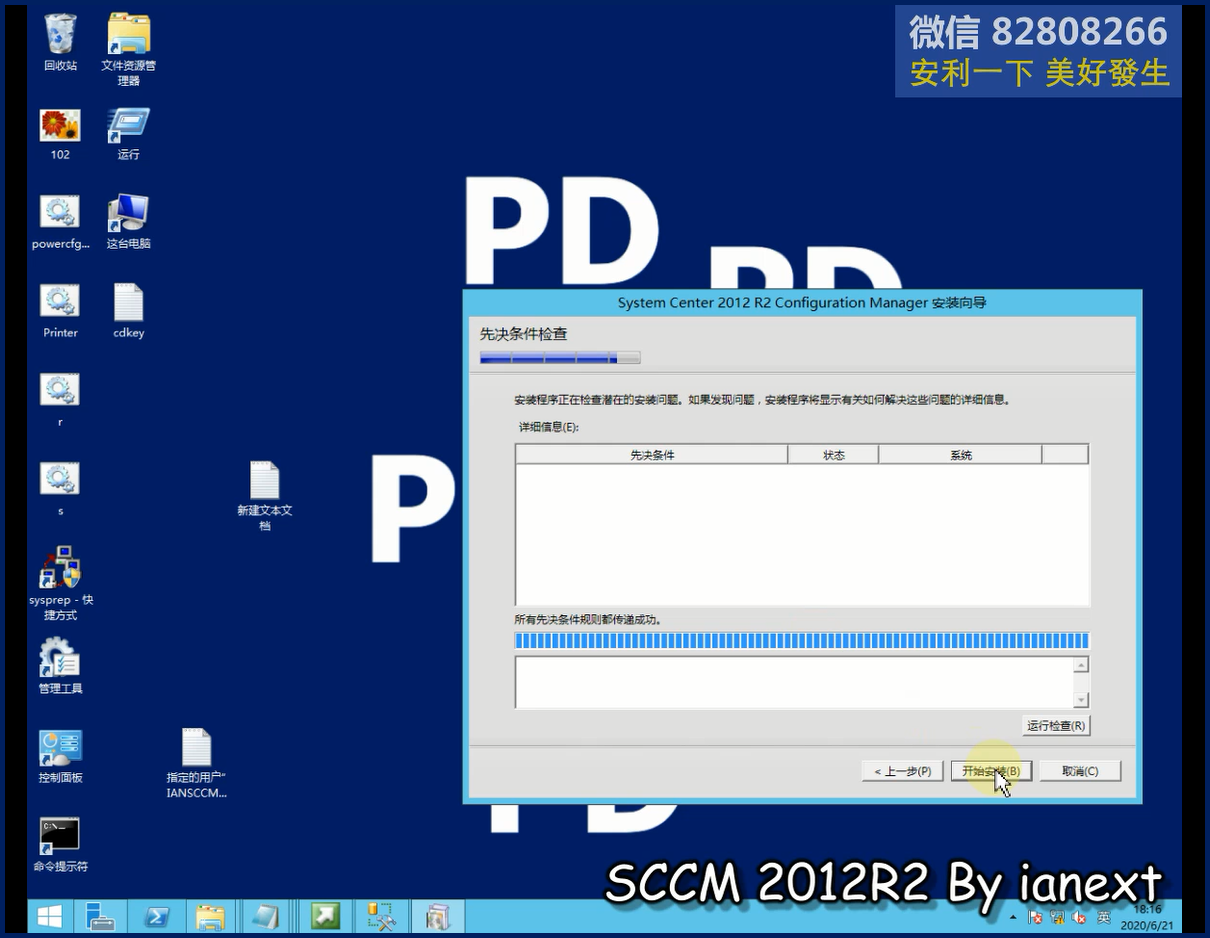Open the 这台电脑 desktop icon

pyautogui.click(x=128, y=222)
